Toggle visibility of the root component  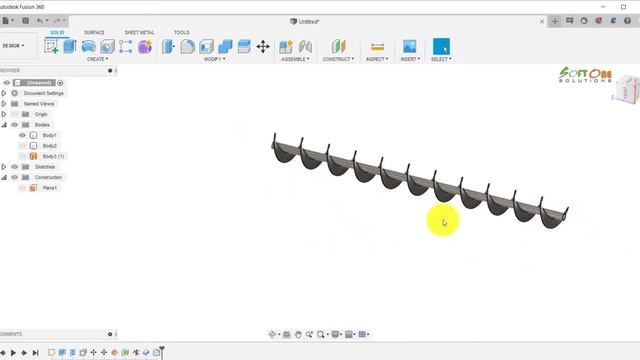coord(7,82)
